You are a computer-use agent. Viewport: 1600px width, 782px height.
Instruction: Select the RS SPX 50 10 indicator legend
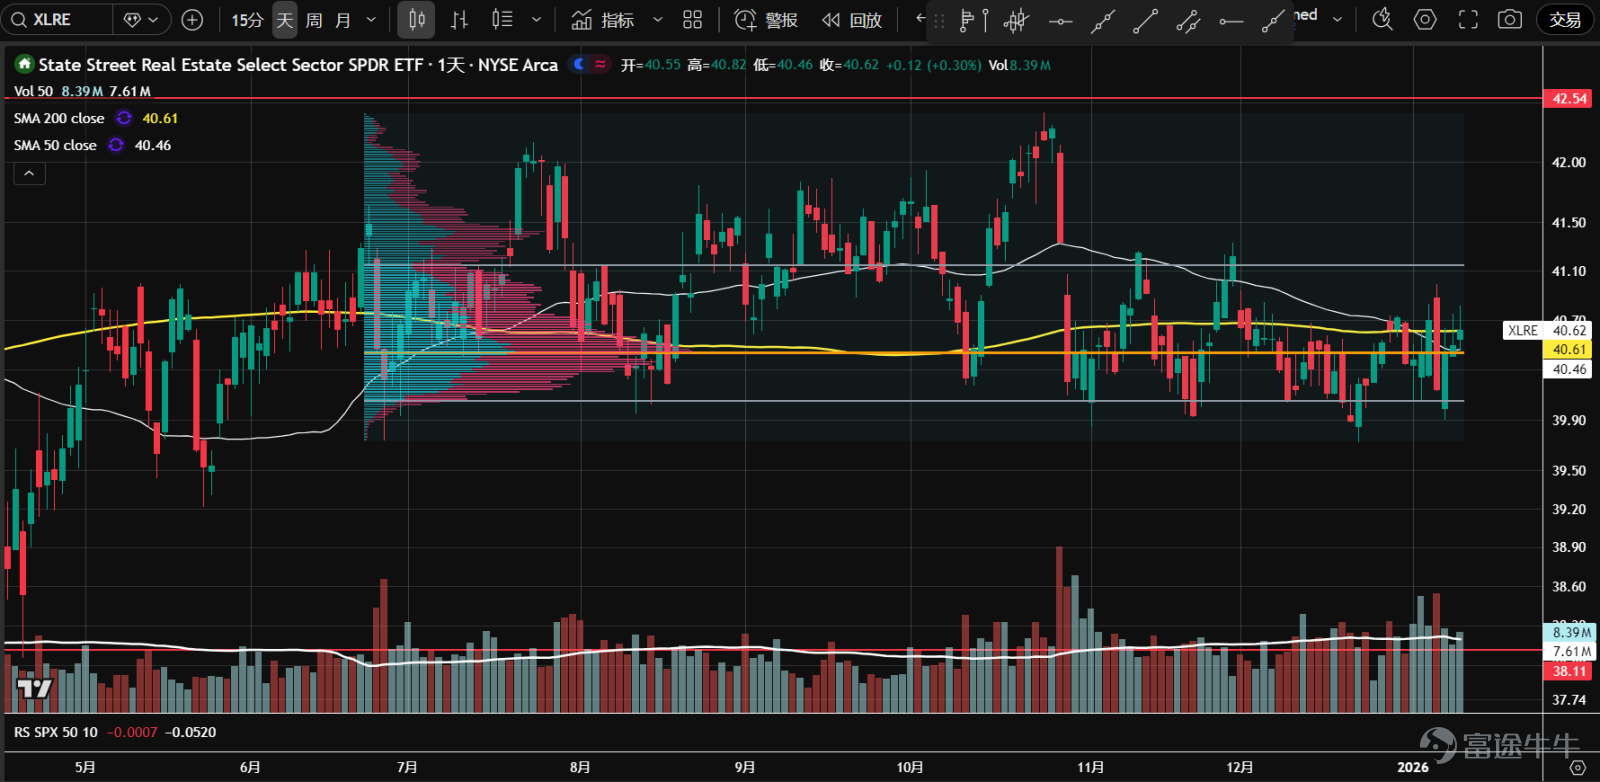(x=56, y=732)
